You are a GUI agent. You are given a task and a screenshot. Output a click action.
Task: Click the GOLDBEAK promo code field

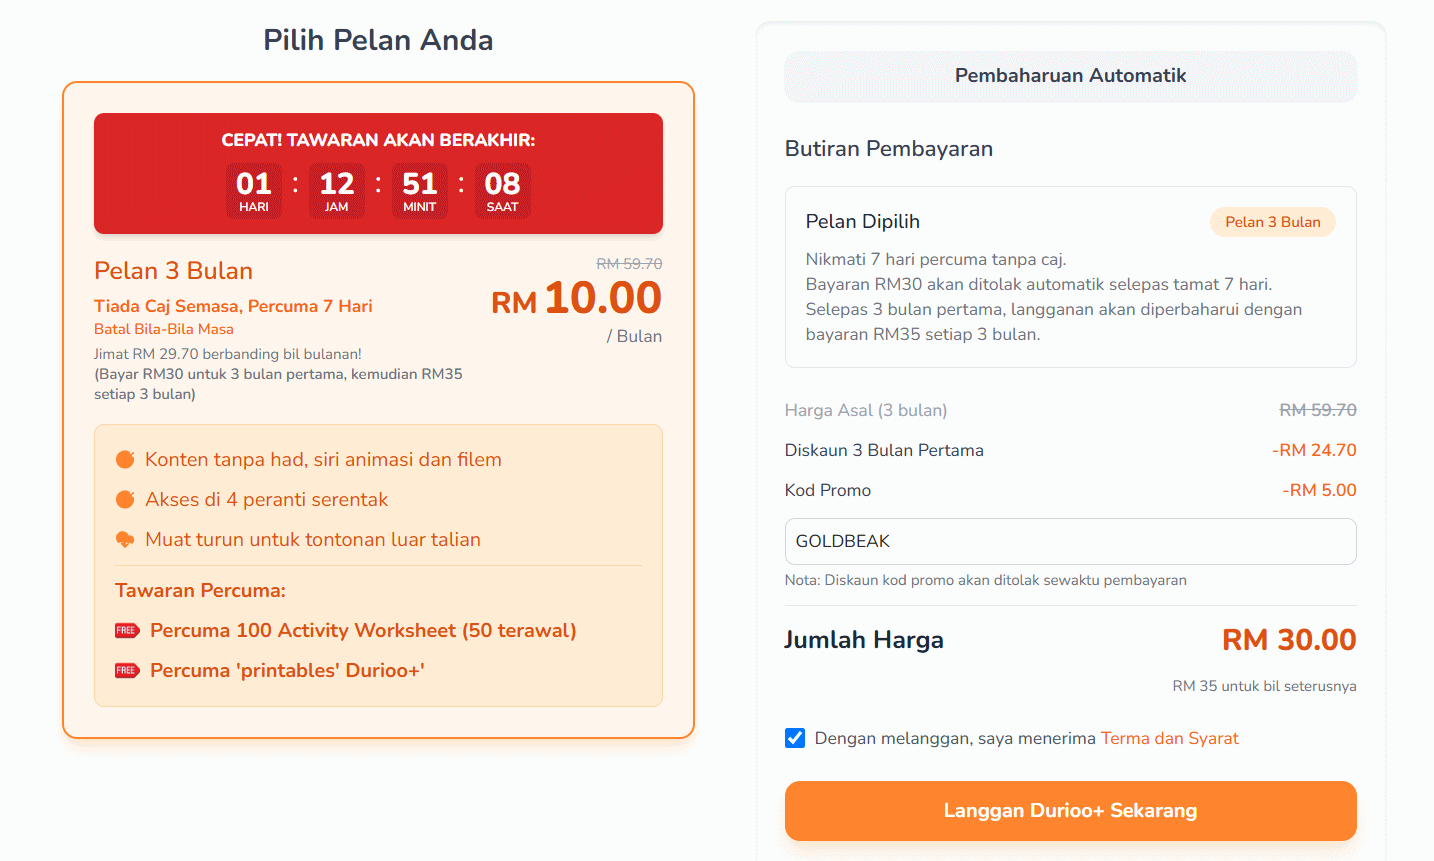tap(1070, 541)
